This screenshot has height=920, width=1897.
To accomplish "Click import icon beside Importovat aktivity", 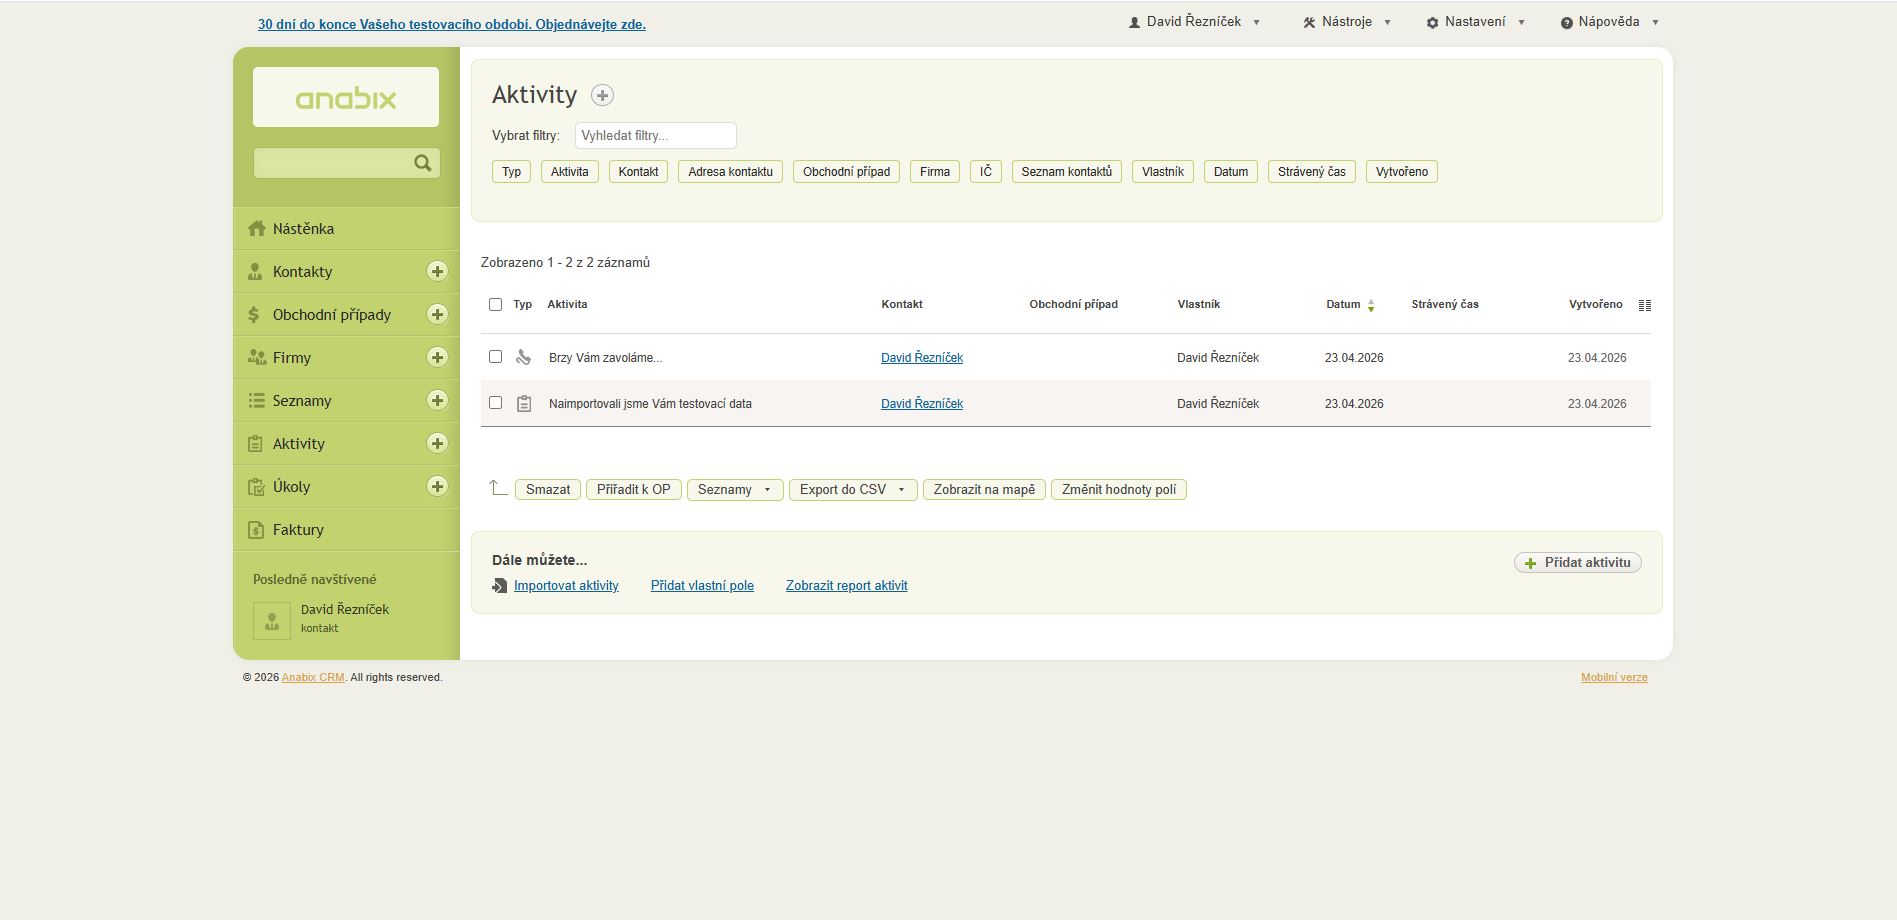I will (x=500, y=586).
